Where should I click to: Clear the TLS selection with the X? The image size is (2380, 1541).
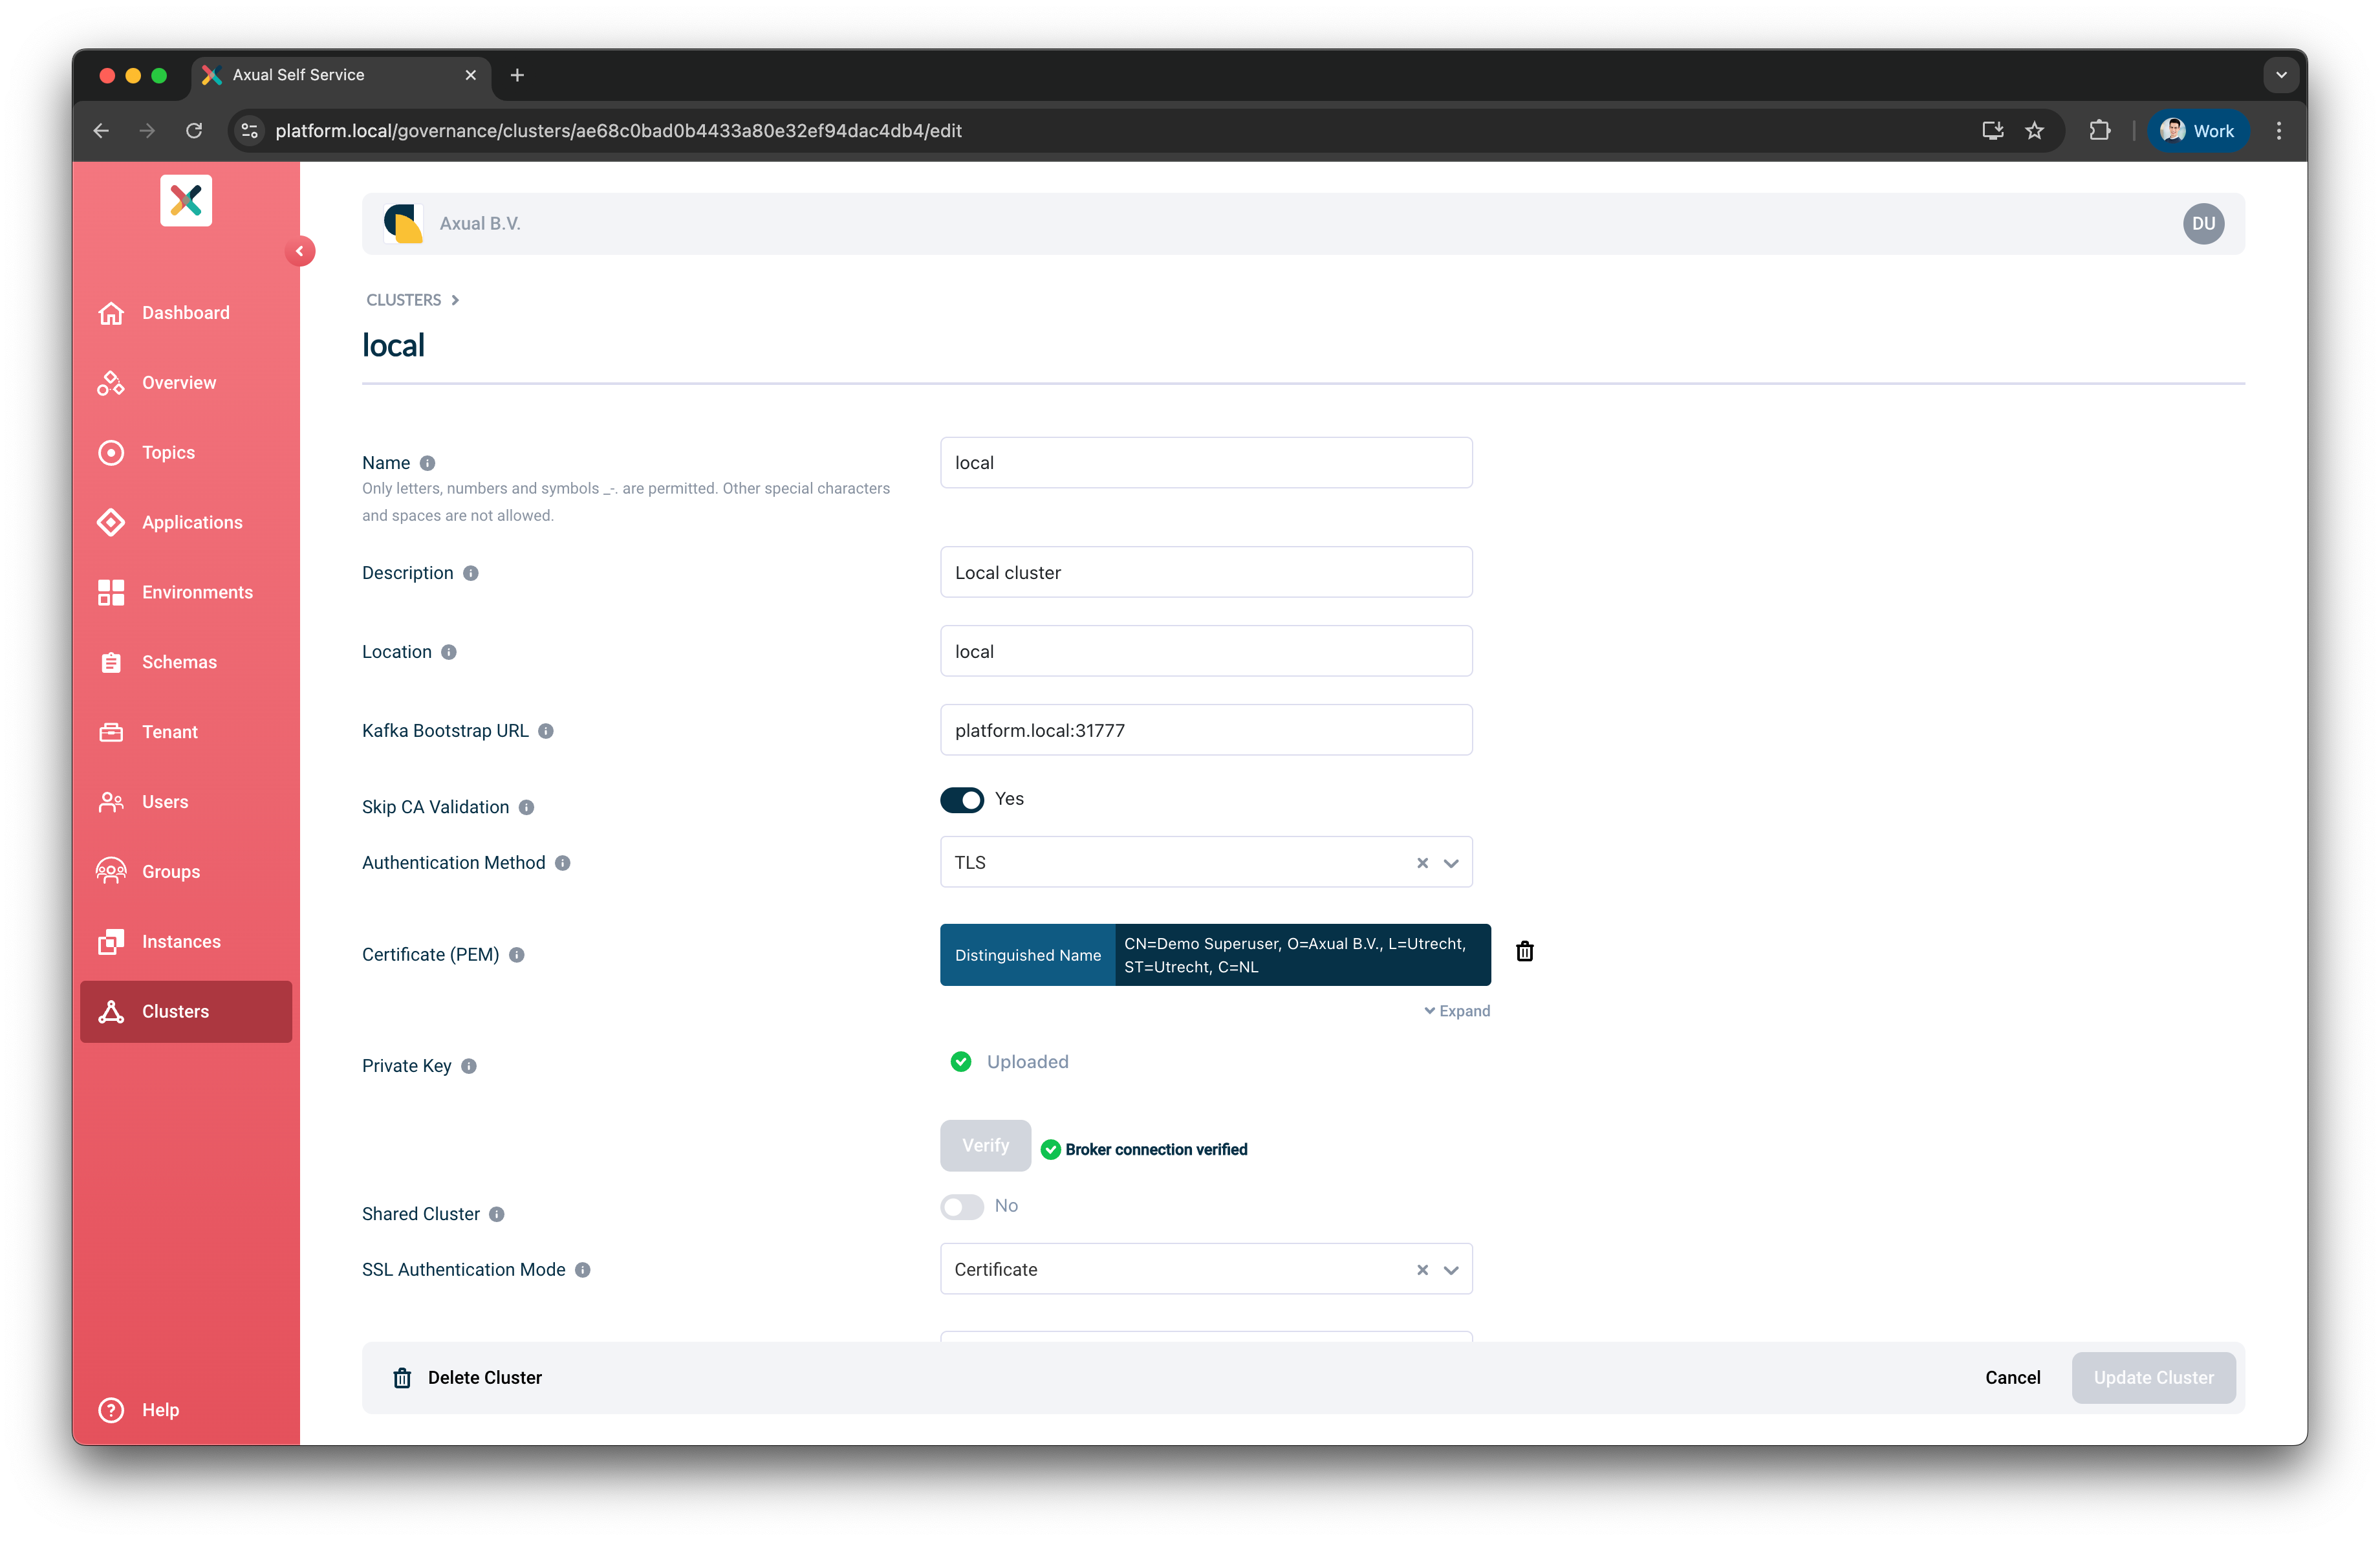(x=1422, y=862)
